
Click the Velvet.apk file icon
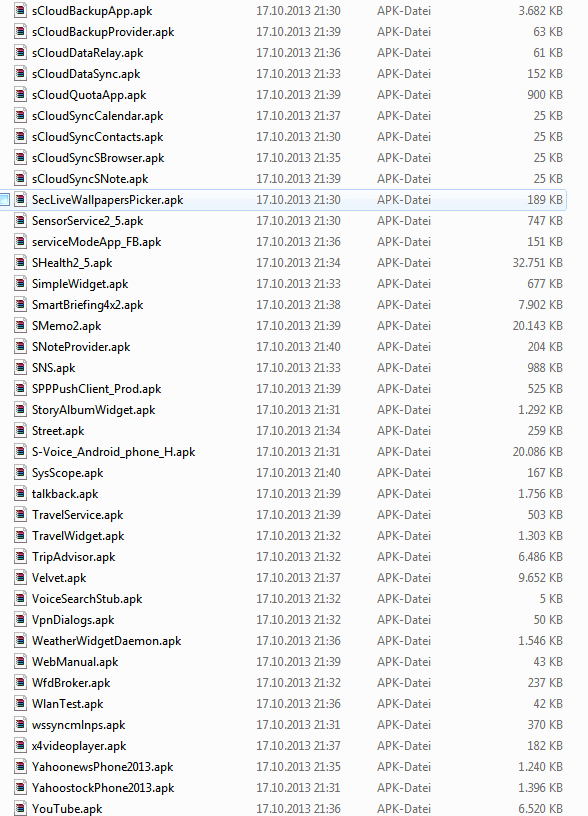point(20,578)
